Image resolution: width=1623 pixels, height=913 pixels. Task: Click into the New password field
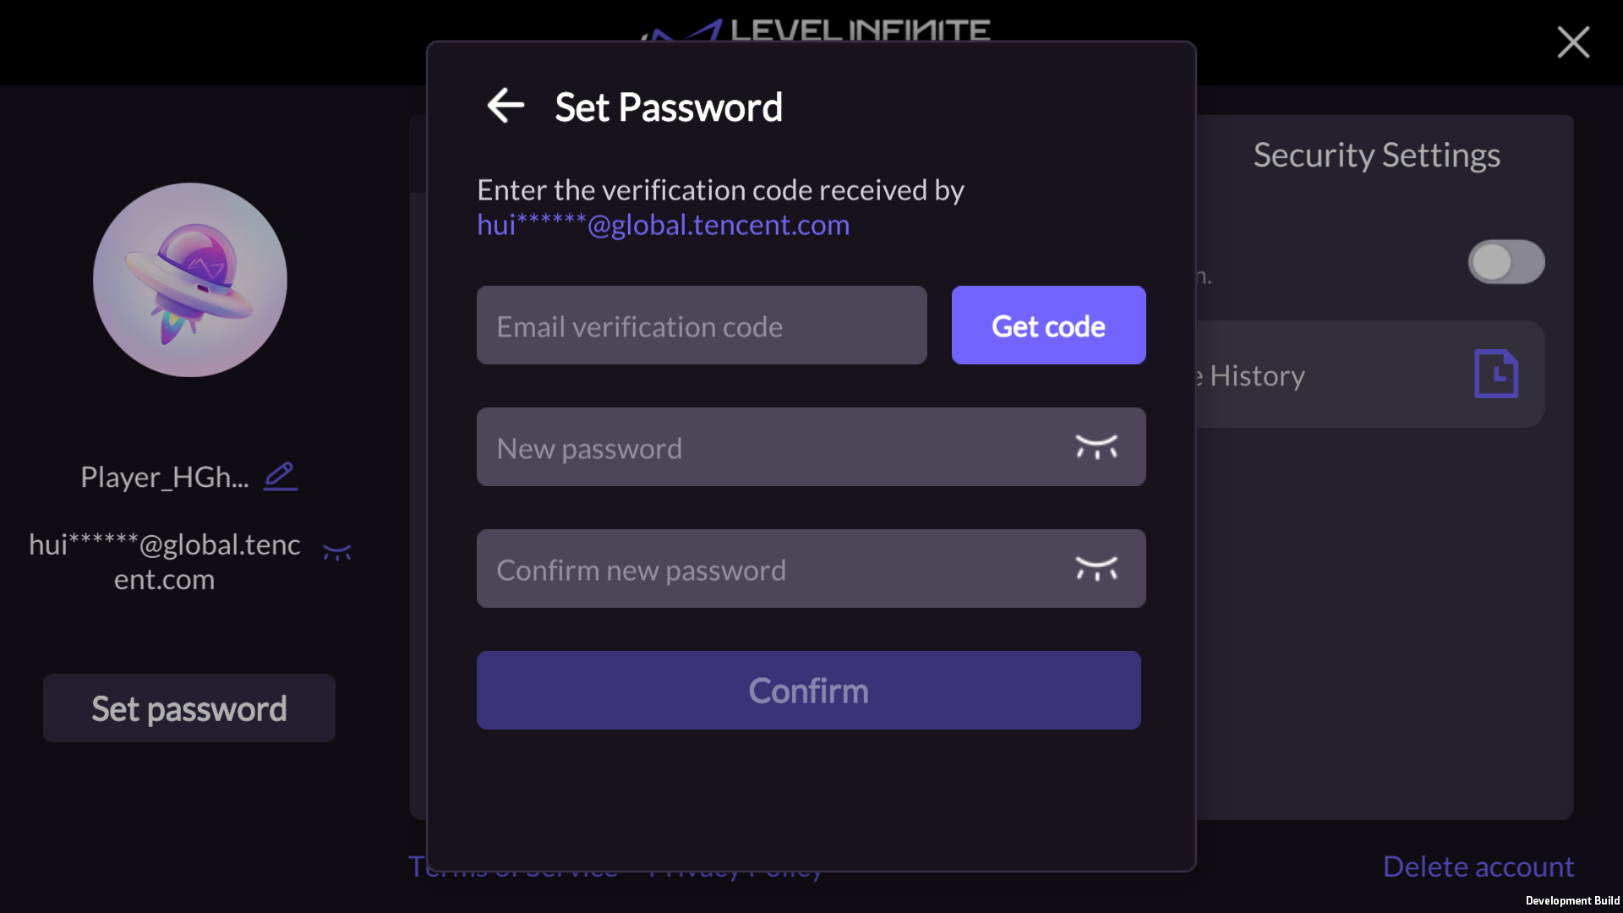(x=770, y=448)
